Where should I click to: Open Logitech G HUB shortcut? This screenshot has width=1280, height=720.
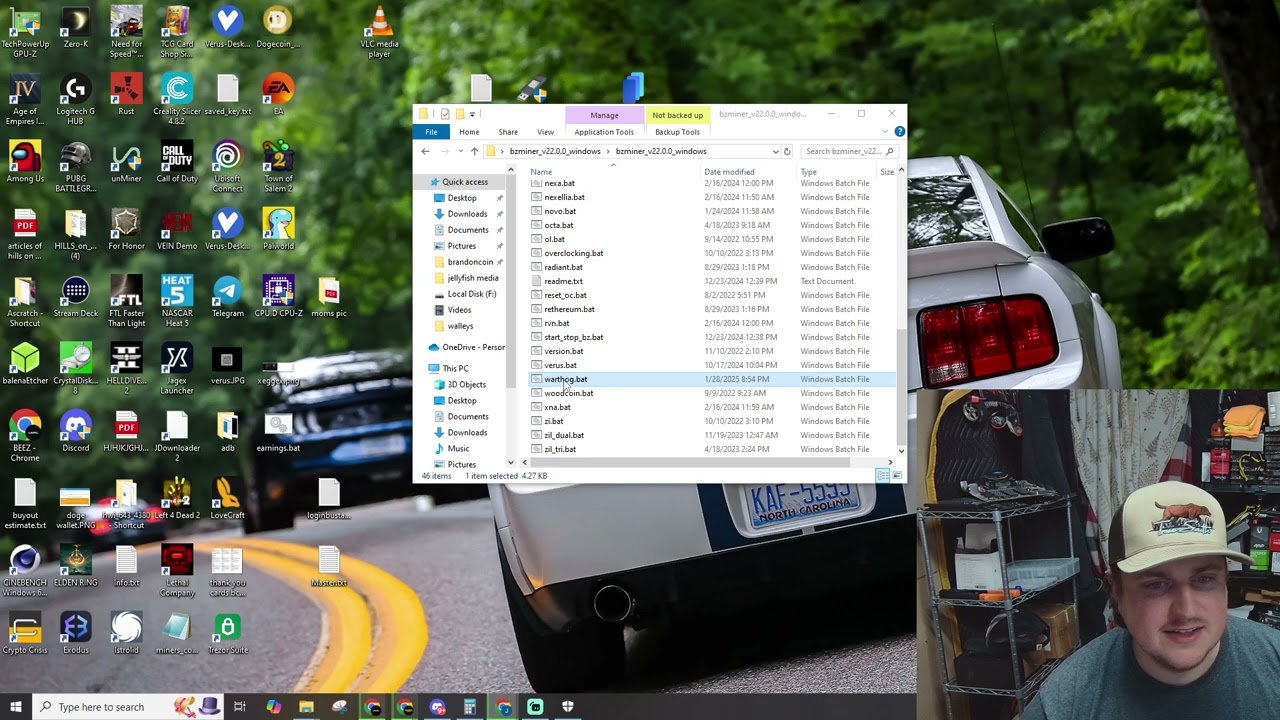pyautogui.click(x=75, y=99)
